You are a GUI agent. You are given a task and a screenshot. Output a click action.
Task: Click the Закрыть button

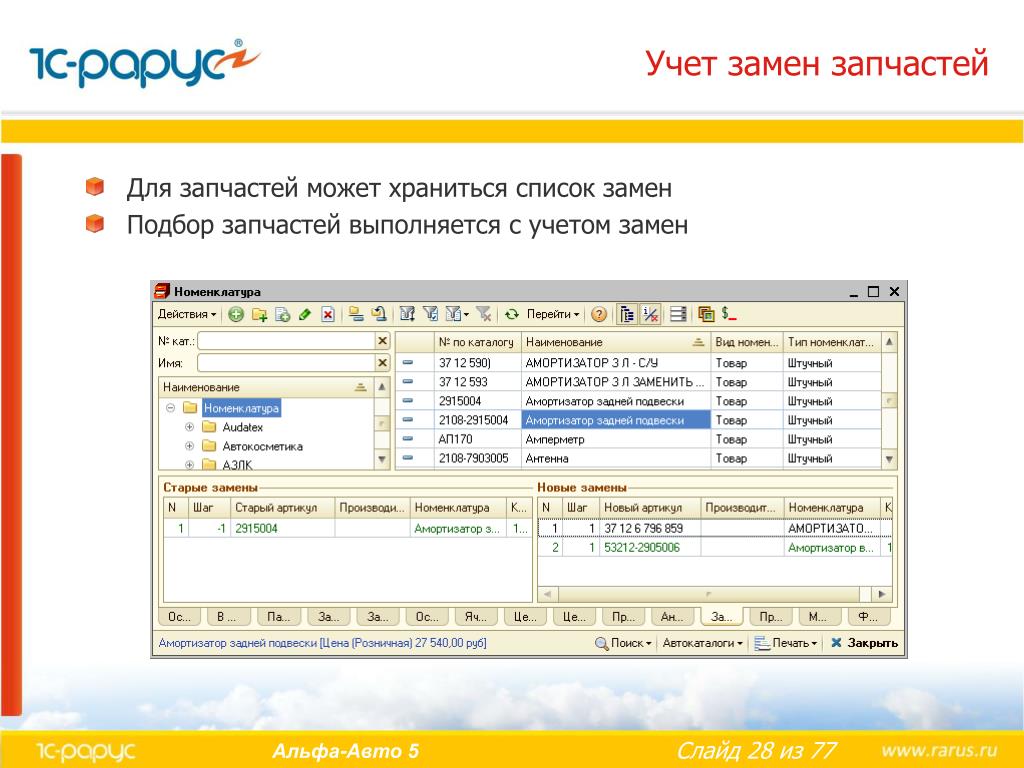click(x=864, y=643)
